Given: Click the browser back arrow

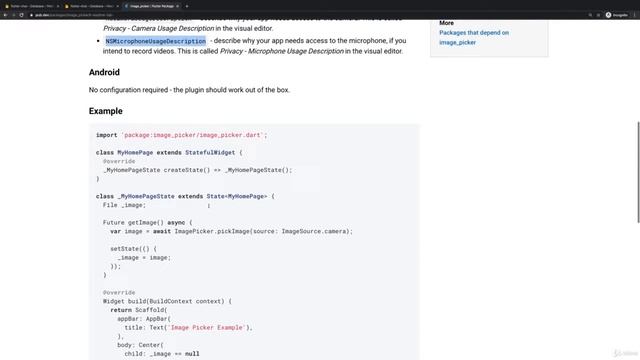Looking at the screenshot, I should 5,15.
